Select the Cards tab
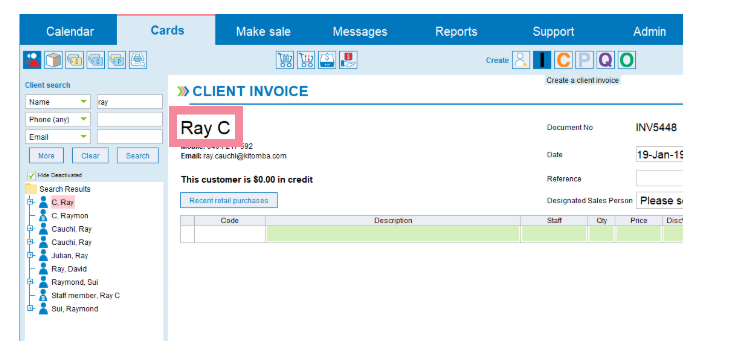Screen dimensions: 750x363 point(167,30)
